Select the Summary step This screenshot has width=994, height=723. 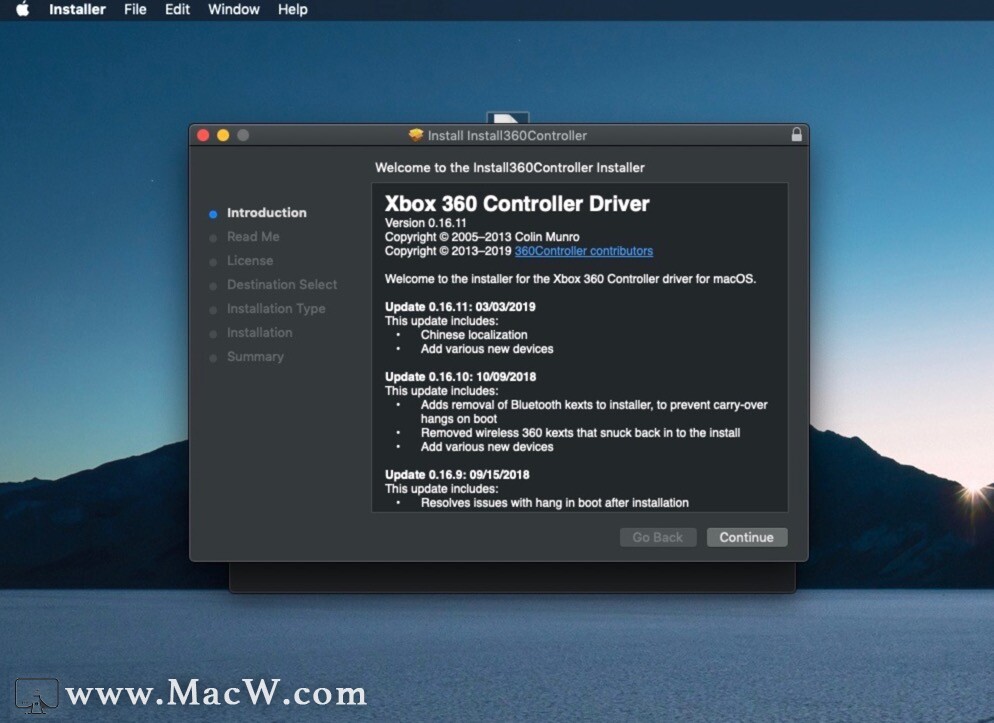coord(255,357)
